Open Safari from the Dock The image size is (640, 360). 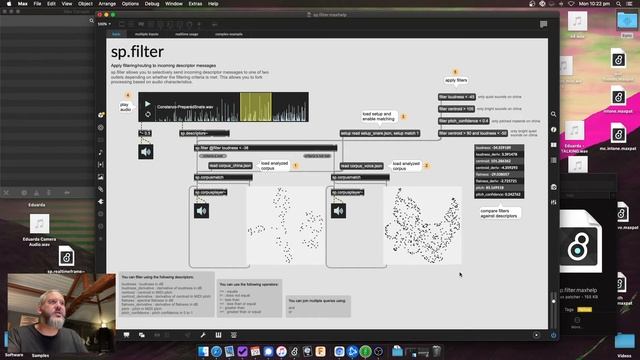click(x=216, y=351)
